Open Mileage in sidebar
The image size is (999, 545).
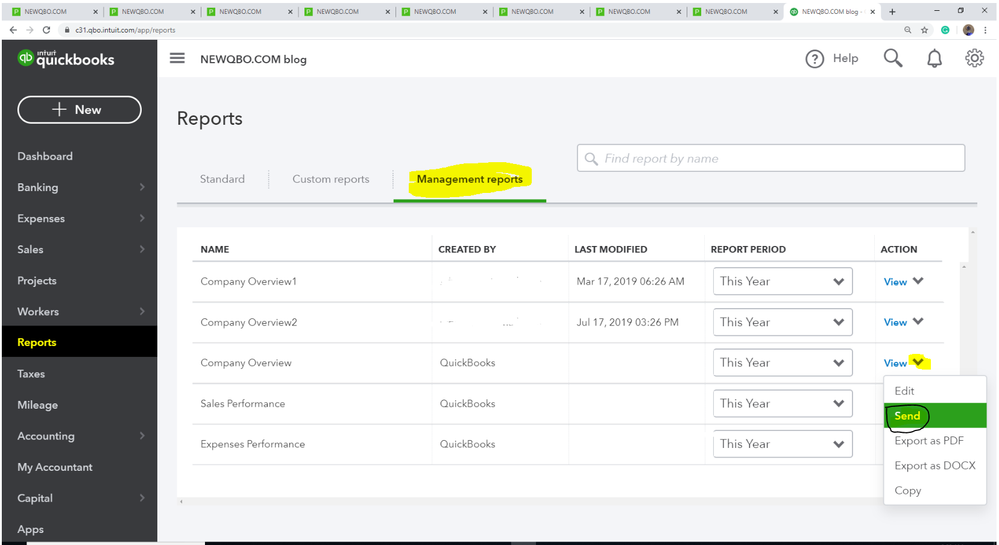coord(38,405)
